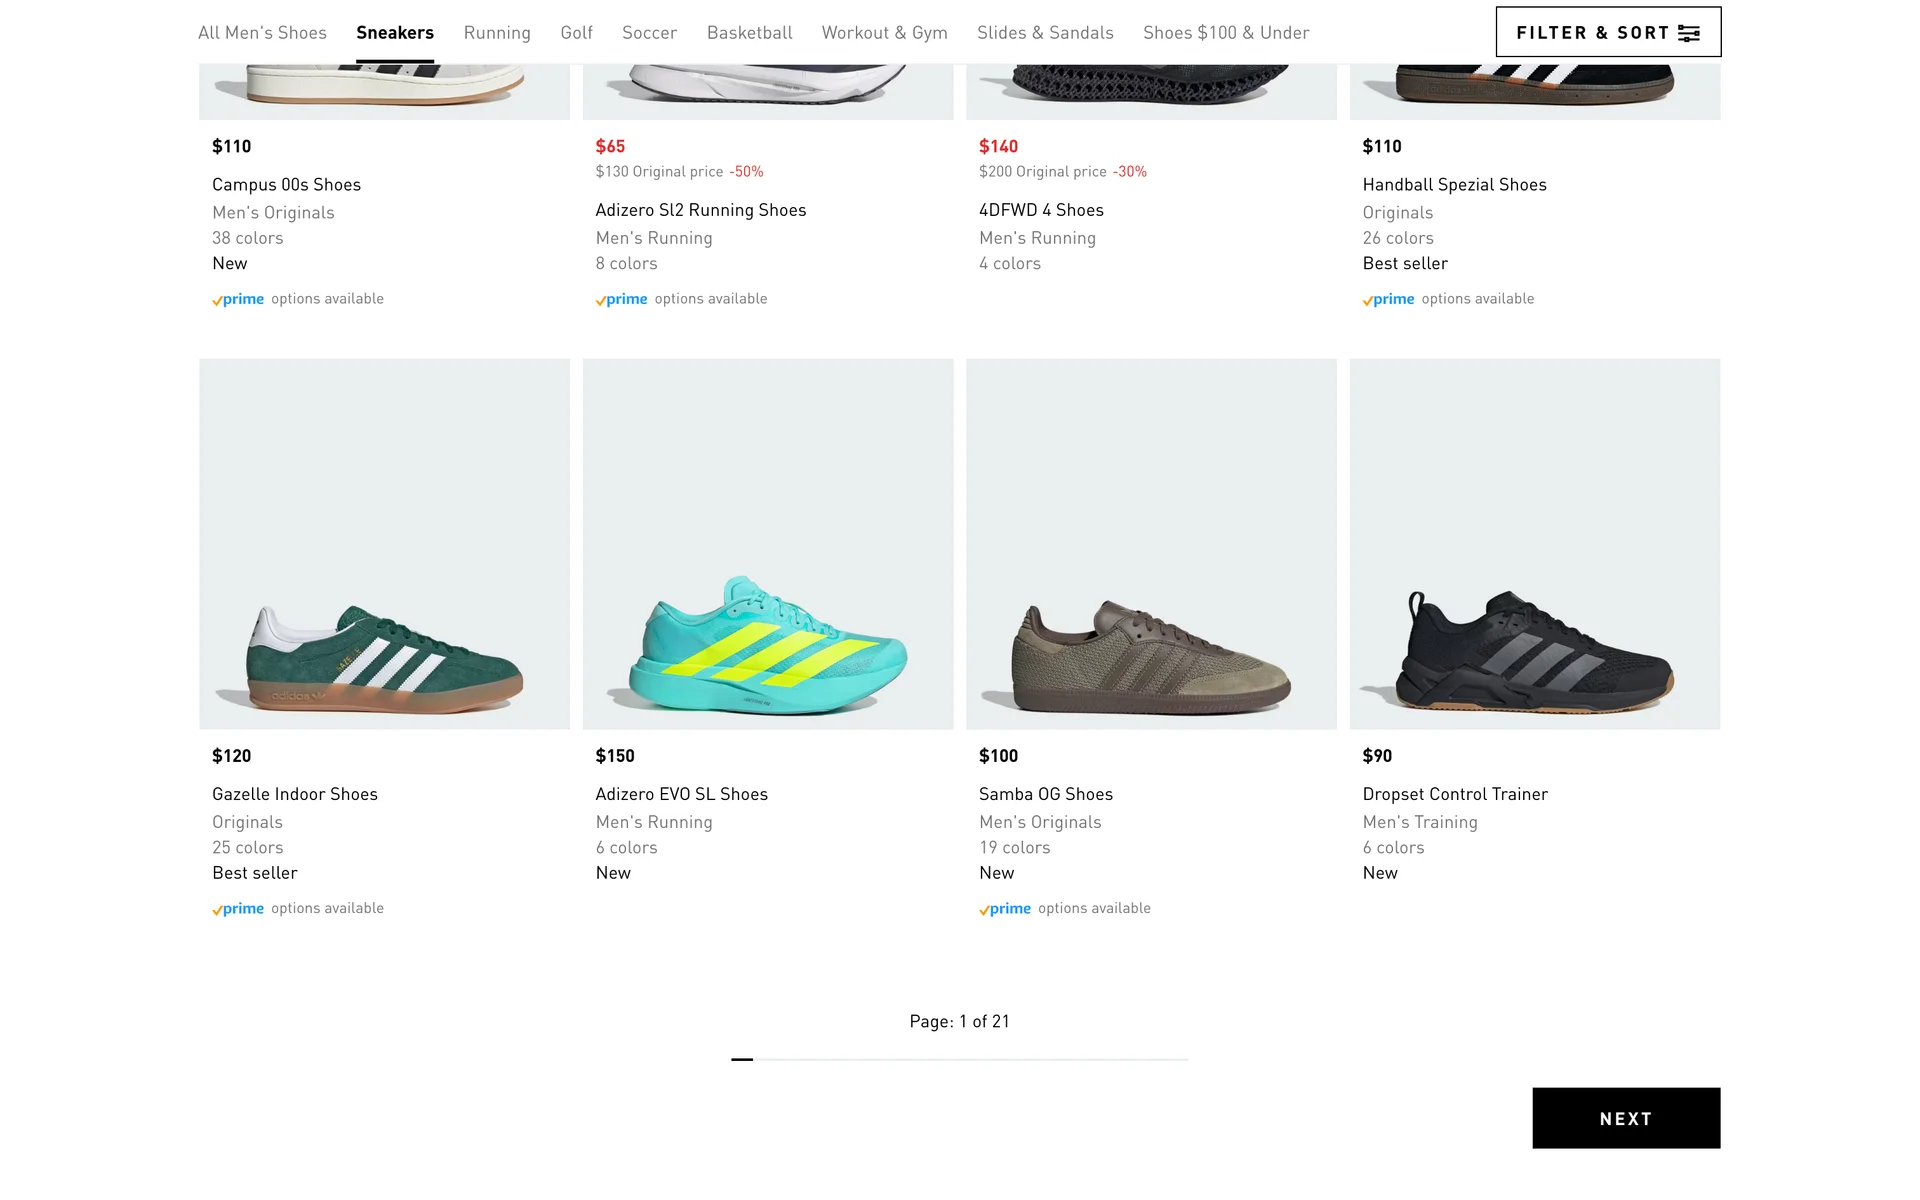Image resolution: width=1920 pixels, height=1200 pixels.
Task: Open the Golf shoes category
Action: click(x=576, y=32)
